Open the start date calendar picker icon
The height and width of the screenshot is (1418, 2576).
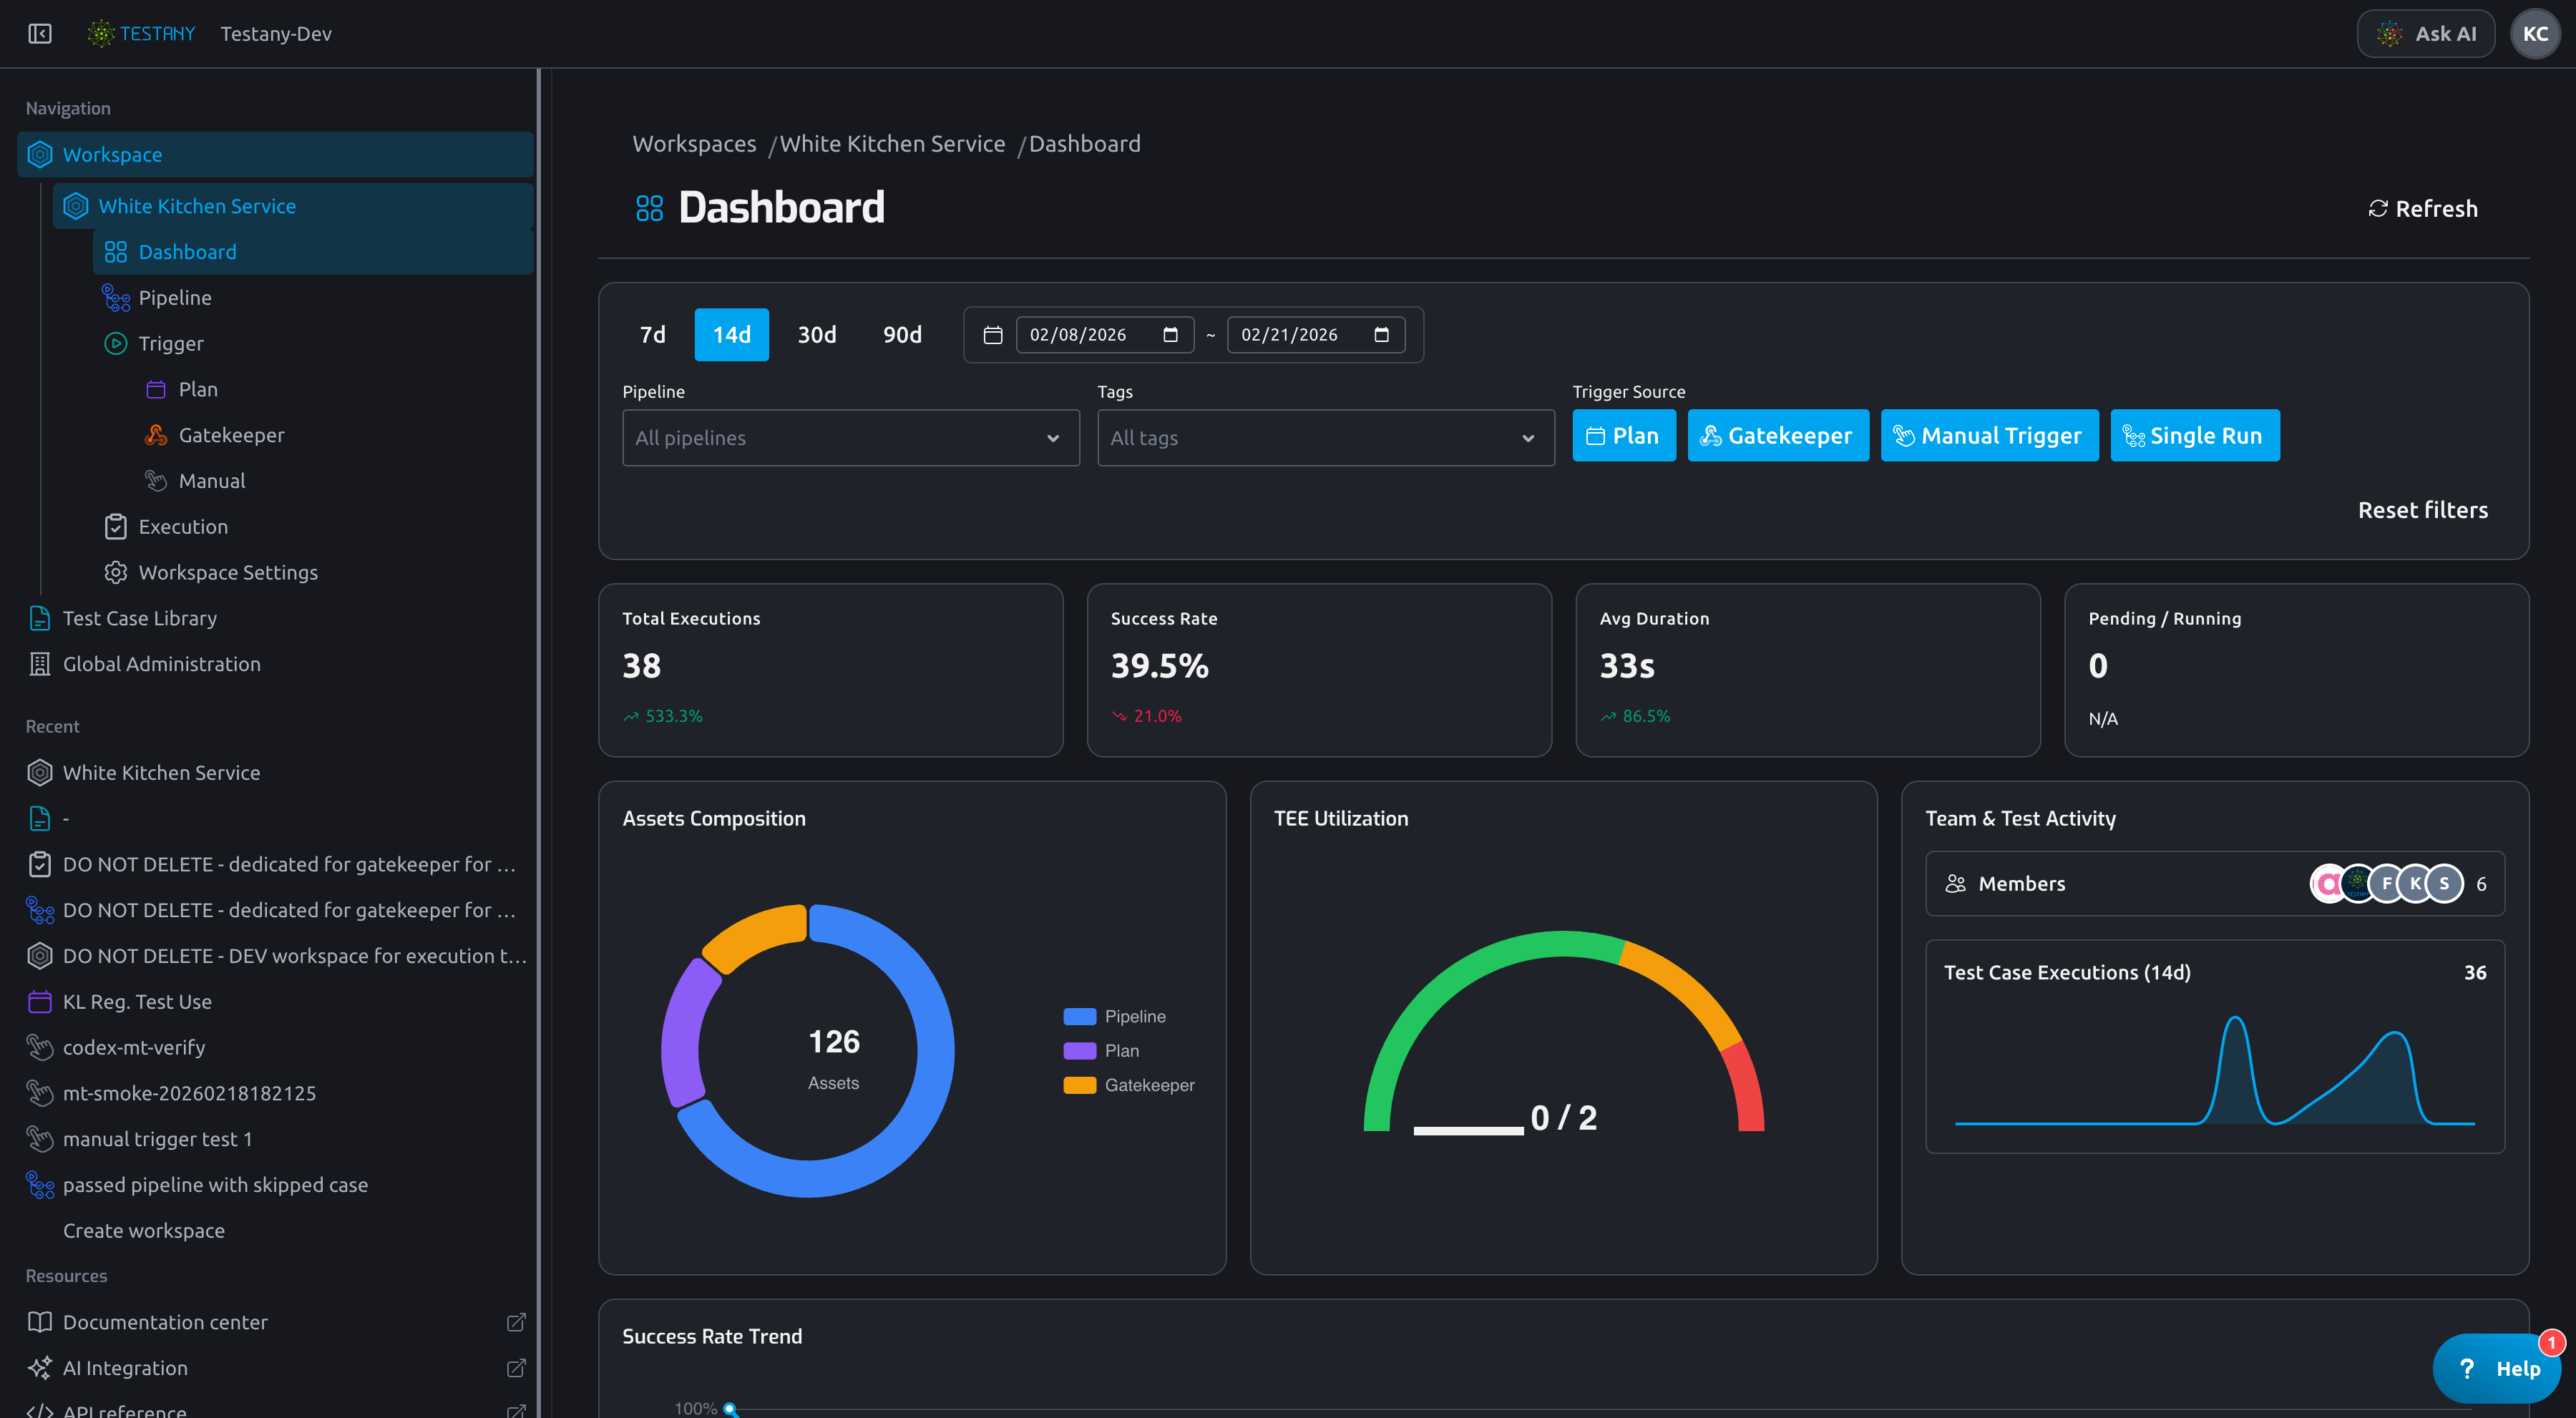[1170, 335]
